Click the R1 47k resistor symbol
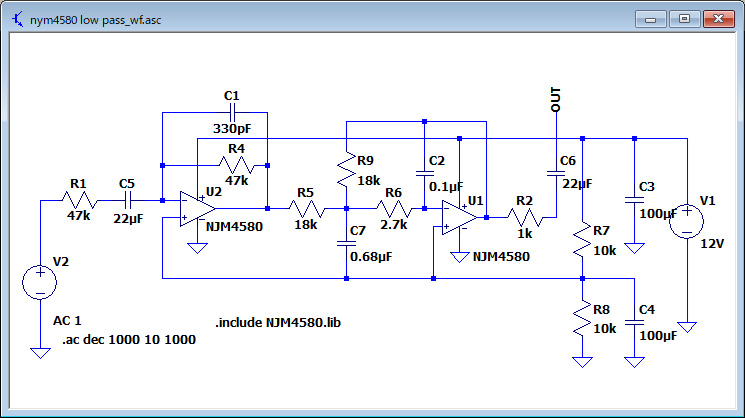Image resolution: width=745 pixels, height=418 pixels. pyautogui.click(x=80, y=202)
